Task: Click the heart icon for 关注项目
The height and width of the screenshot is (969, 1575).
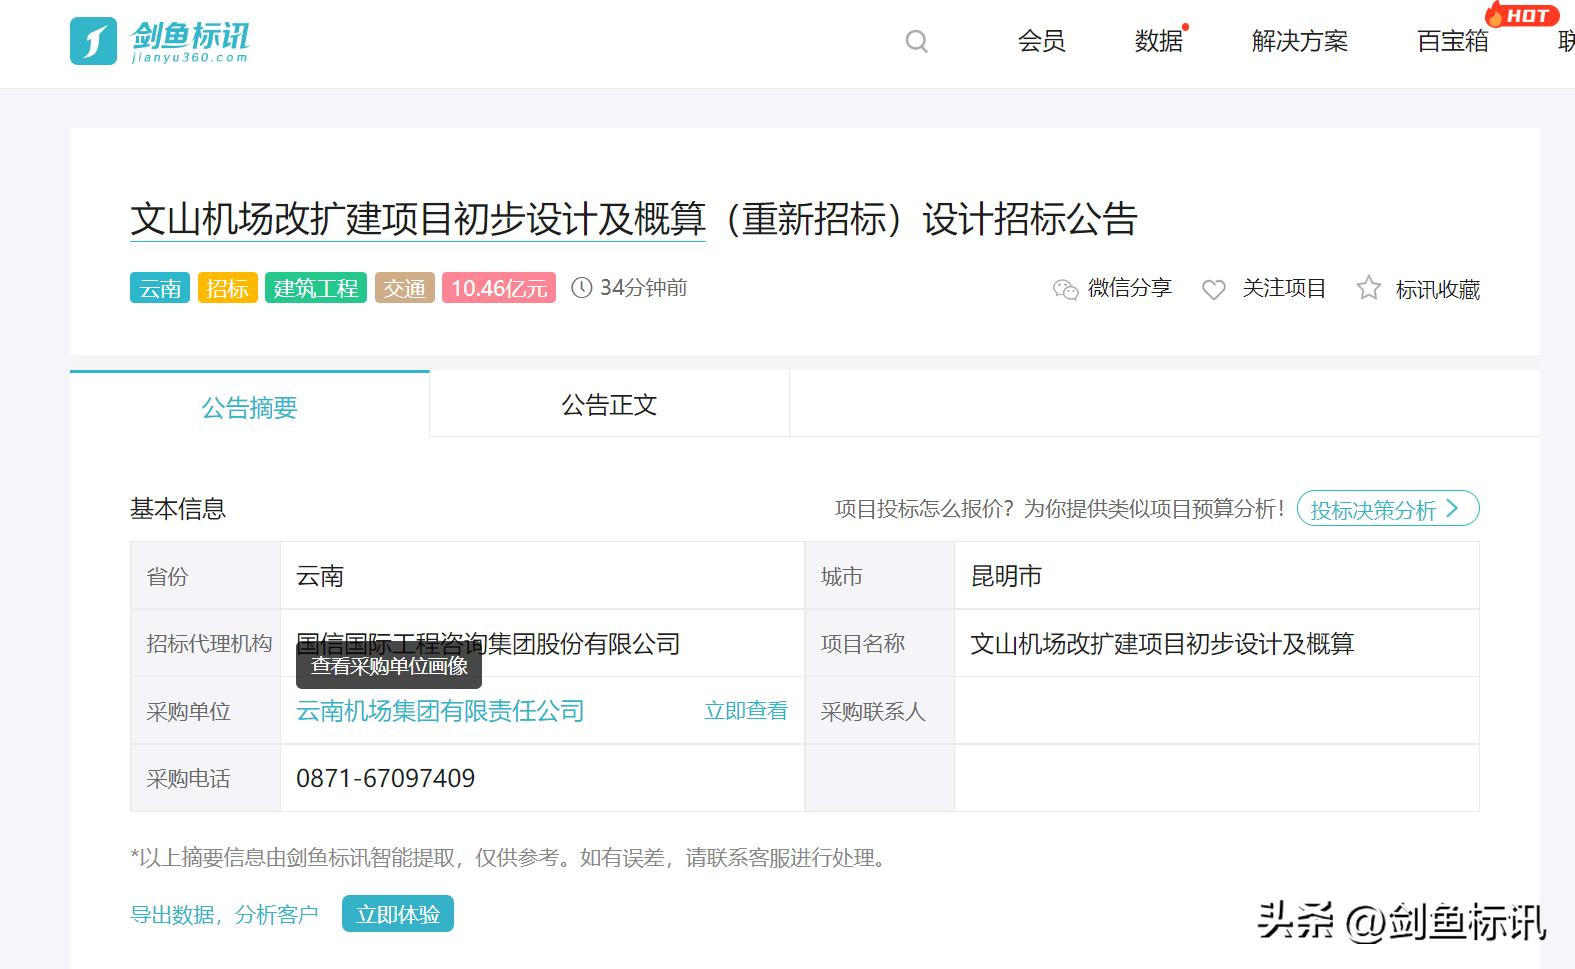Action: tap(1214, 289)
